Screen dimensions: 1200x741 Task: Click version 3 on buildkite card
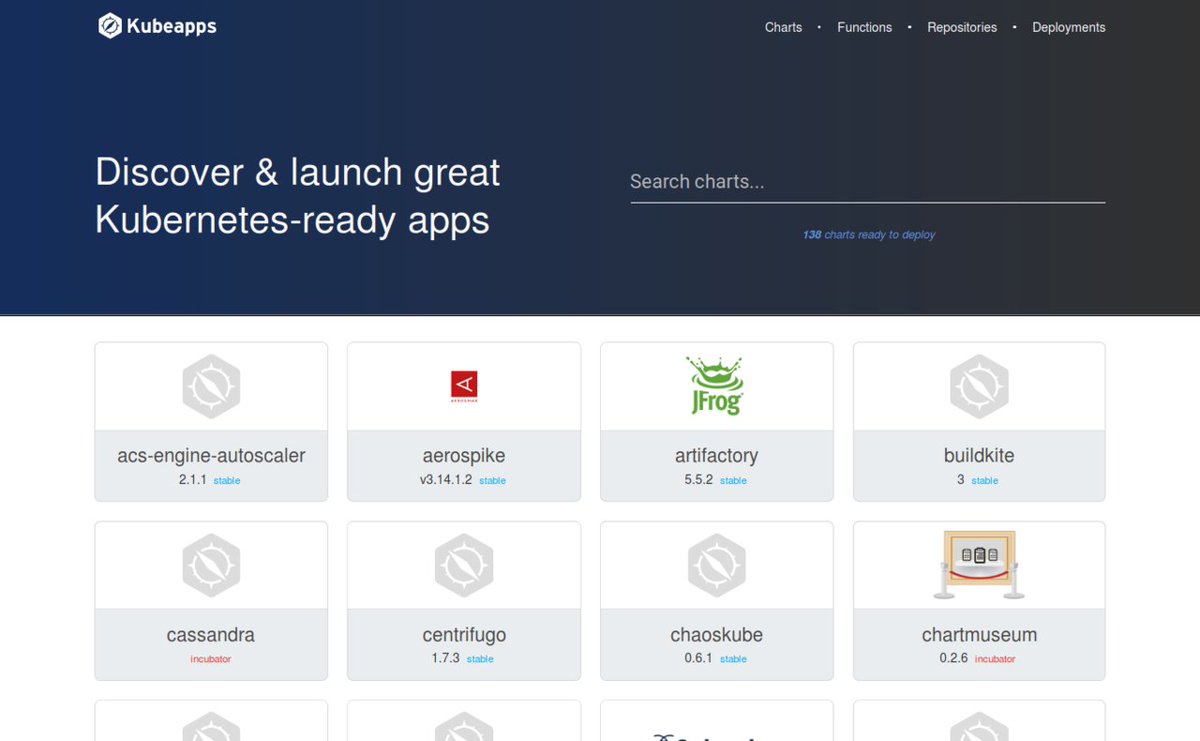coord(961,480)
